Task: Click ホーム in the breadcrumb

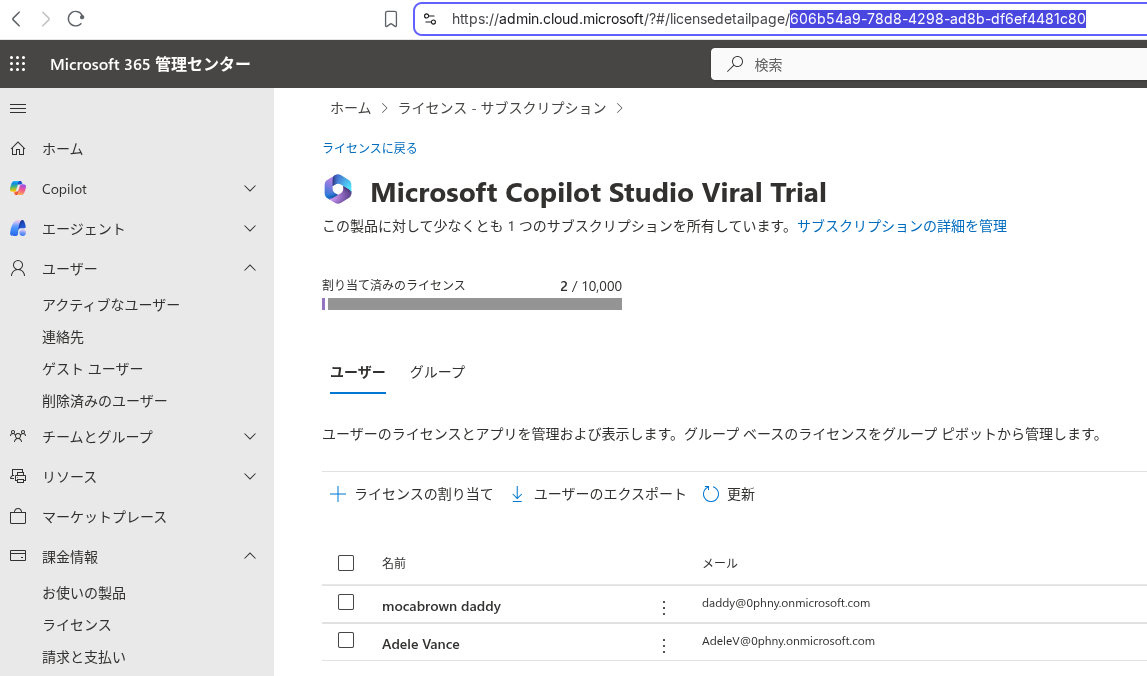Action: [x=350, y=108]
